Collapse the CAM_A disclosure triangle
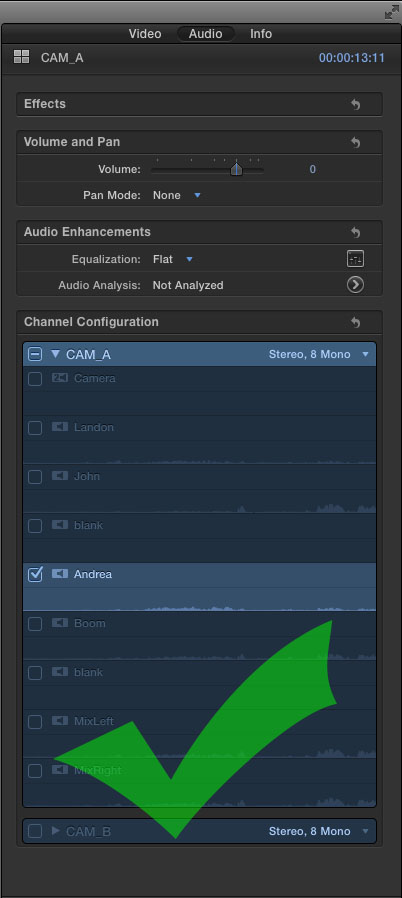The width and height of the screenshot is (402, 898). click(55, 354)
